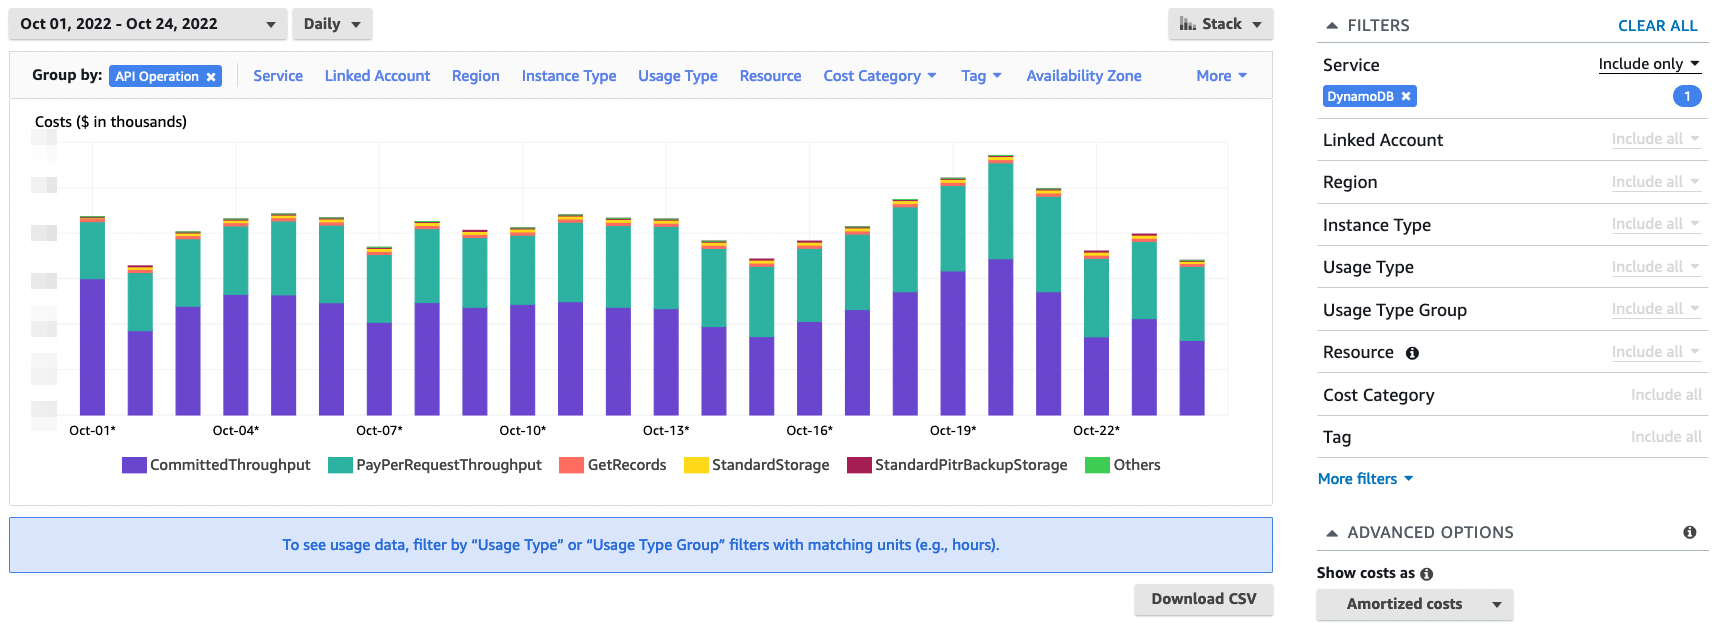Click the Advanced Options info icon

[x=1689, y=533]
